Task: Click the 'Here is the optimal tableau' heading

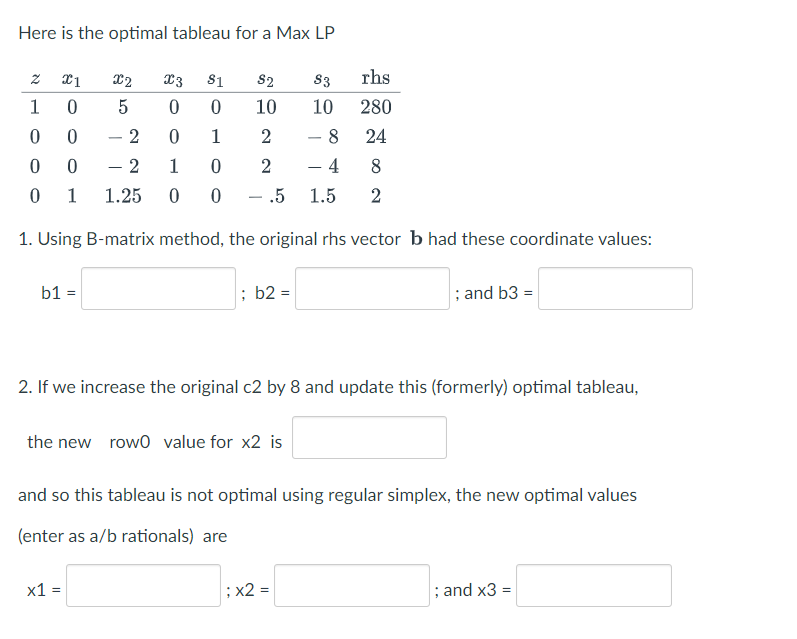Action: pos(176,33)
